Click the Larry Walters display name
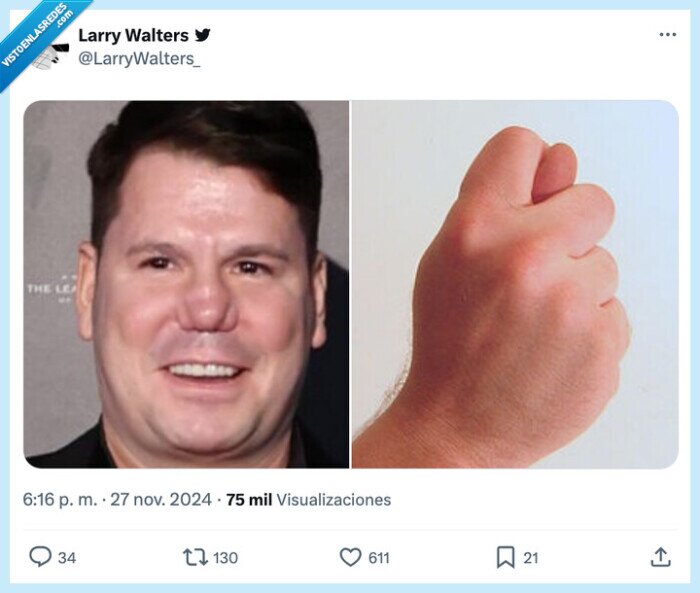This screenshot has width=700, height=593. [133, 35]
